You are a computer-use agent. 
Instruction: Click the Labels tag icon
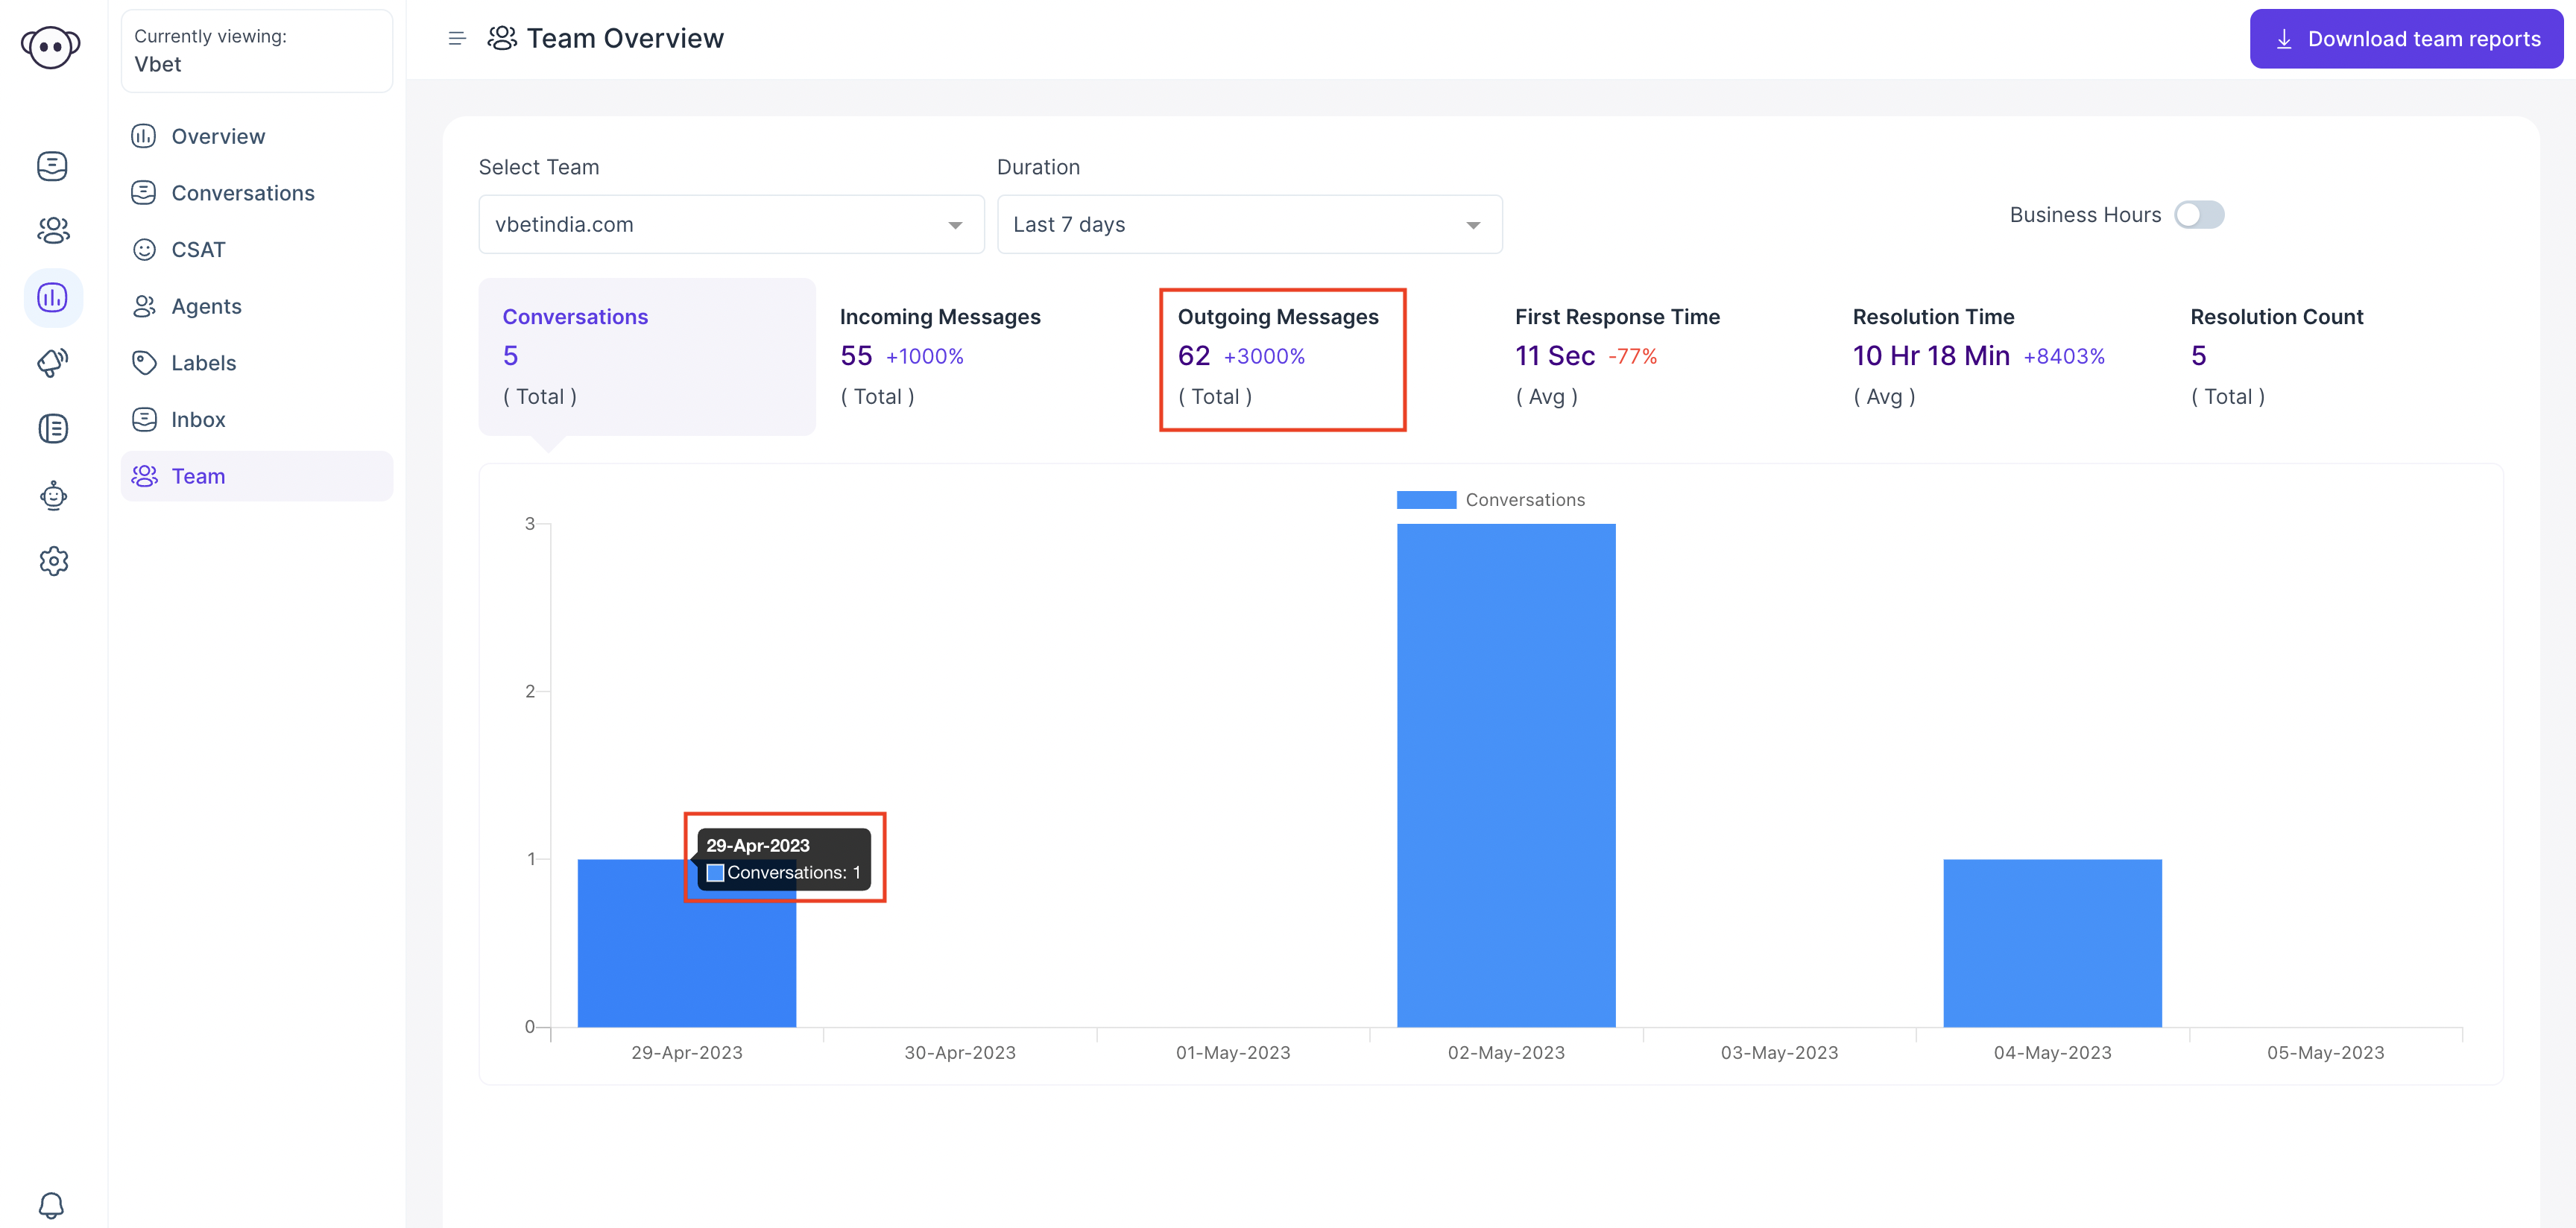click(144, 363)
